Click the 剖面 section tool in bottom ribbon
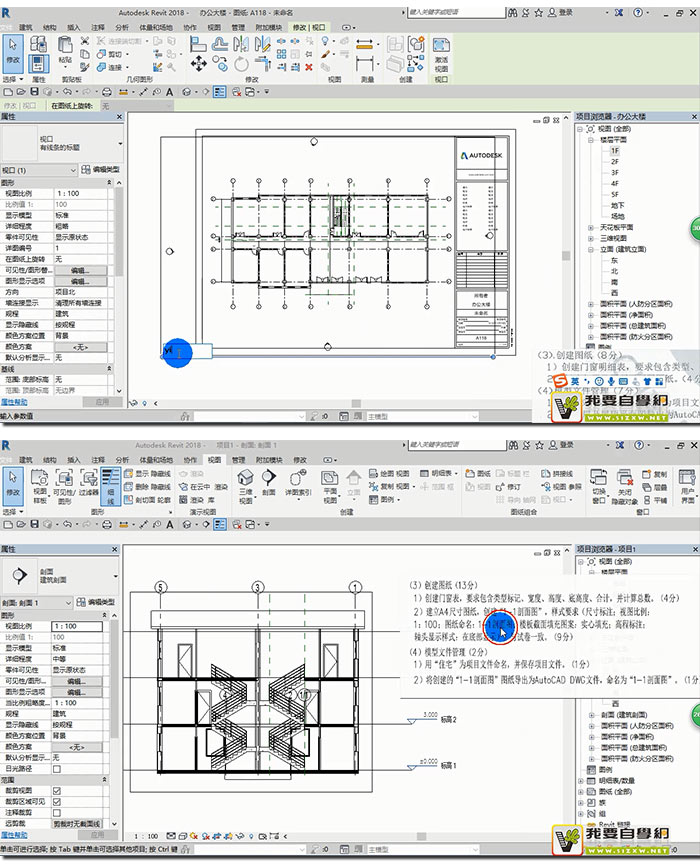 pyautogui.click(x=269, y=482)
